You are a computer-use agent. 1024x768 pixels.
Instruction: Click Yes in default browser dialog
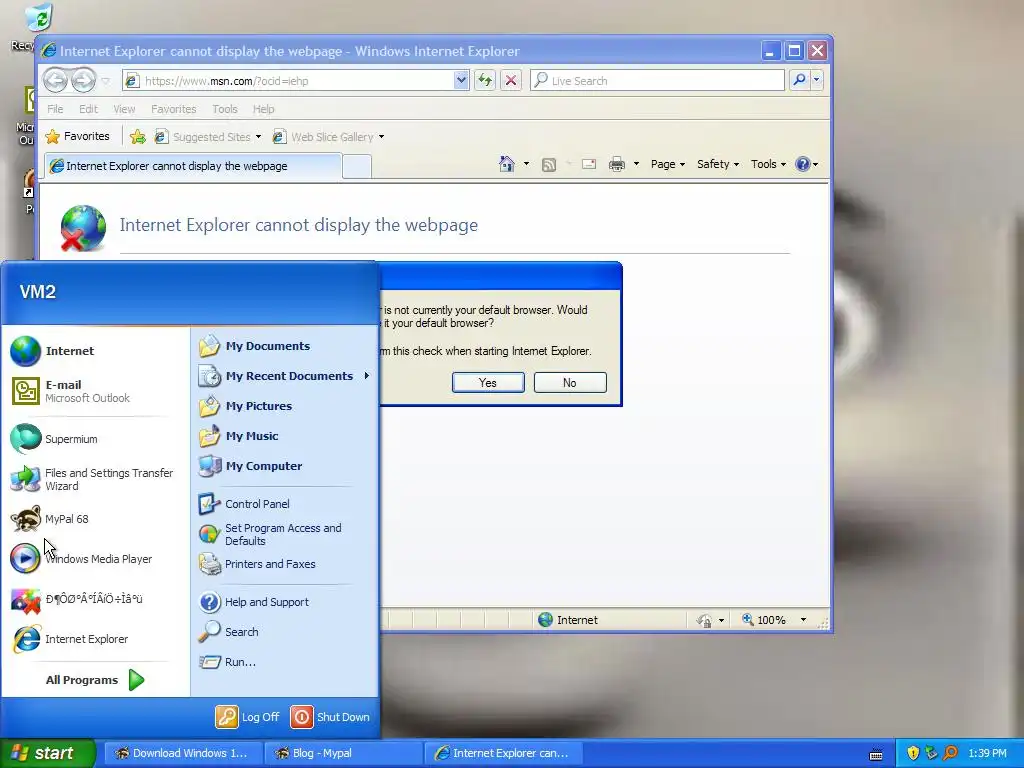point(488,383)
